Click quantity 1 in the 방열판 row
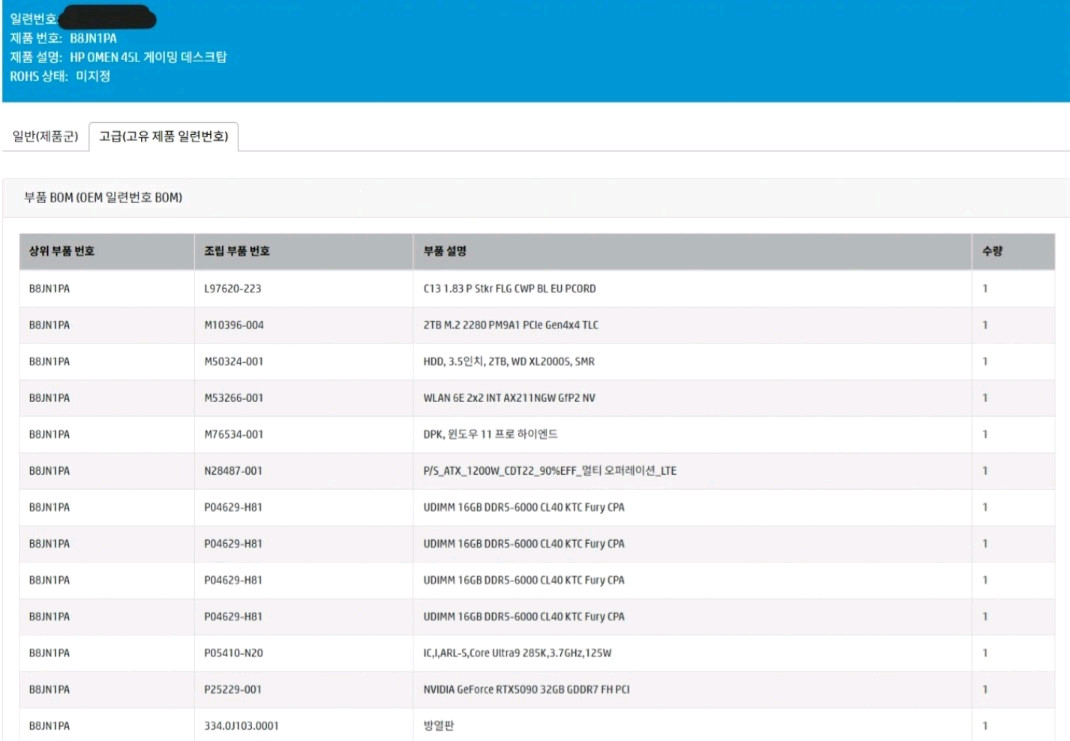 (x=985, y=726)
